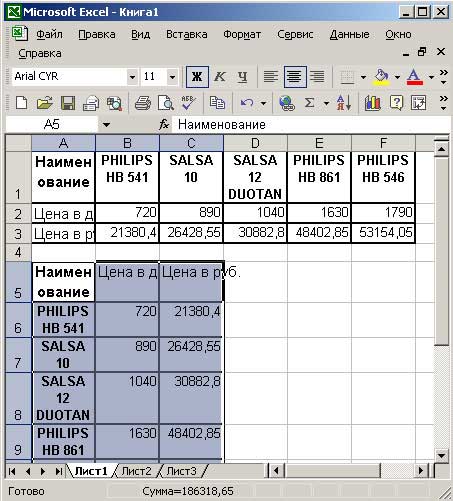Click the vertical scrollbar up arrow
Screen dimensions: 453x501
pyautogui.click(x=442, y=149)
